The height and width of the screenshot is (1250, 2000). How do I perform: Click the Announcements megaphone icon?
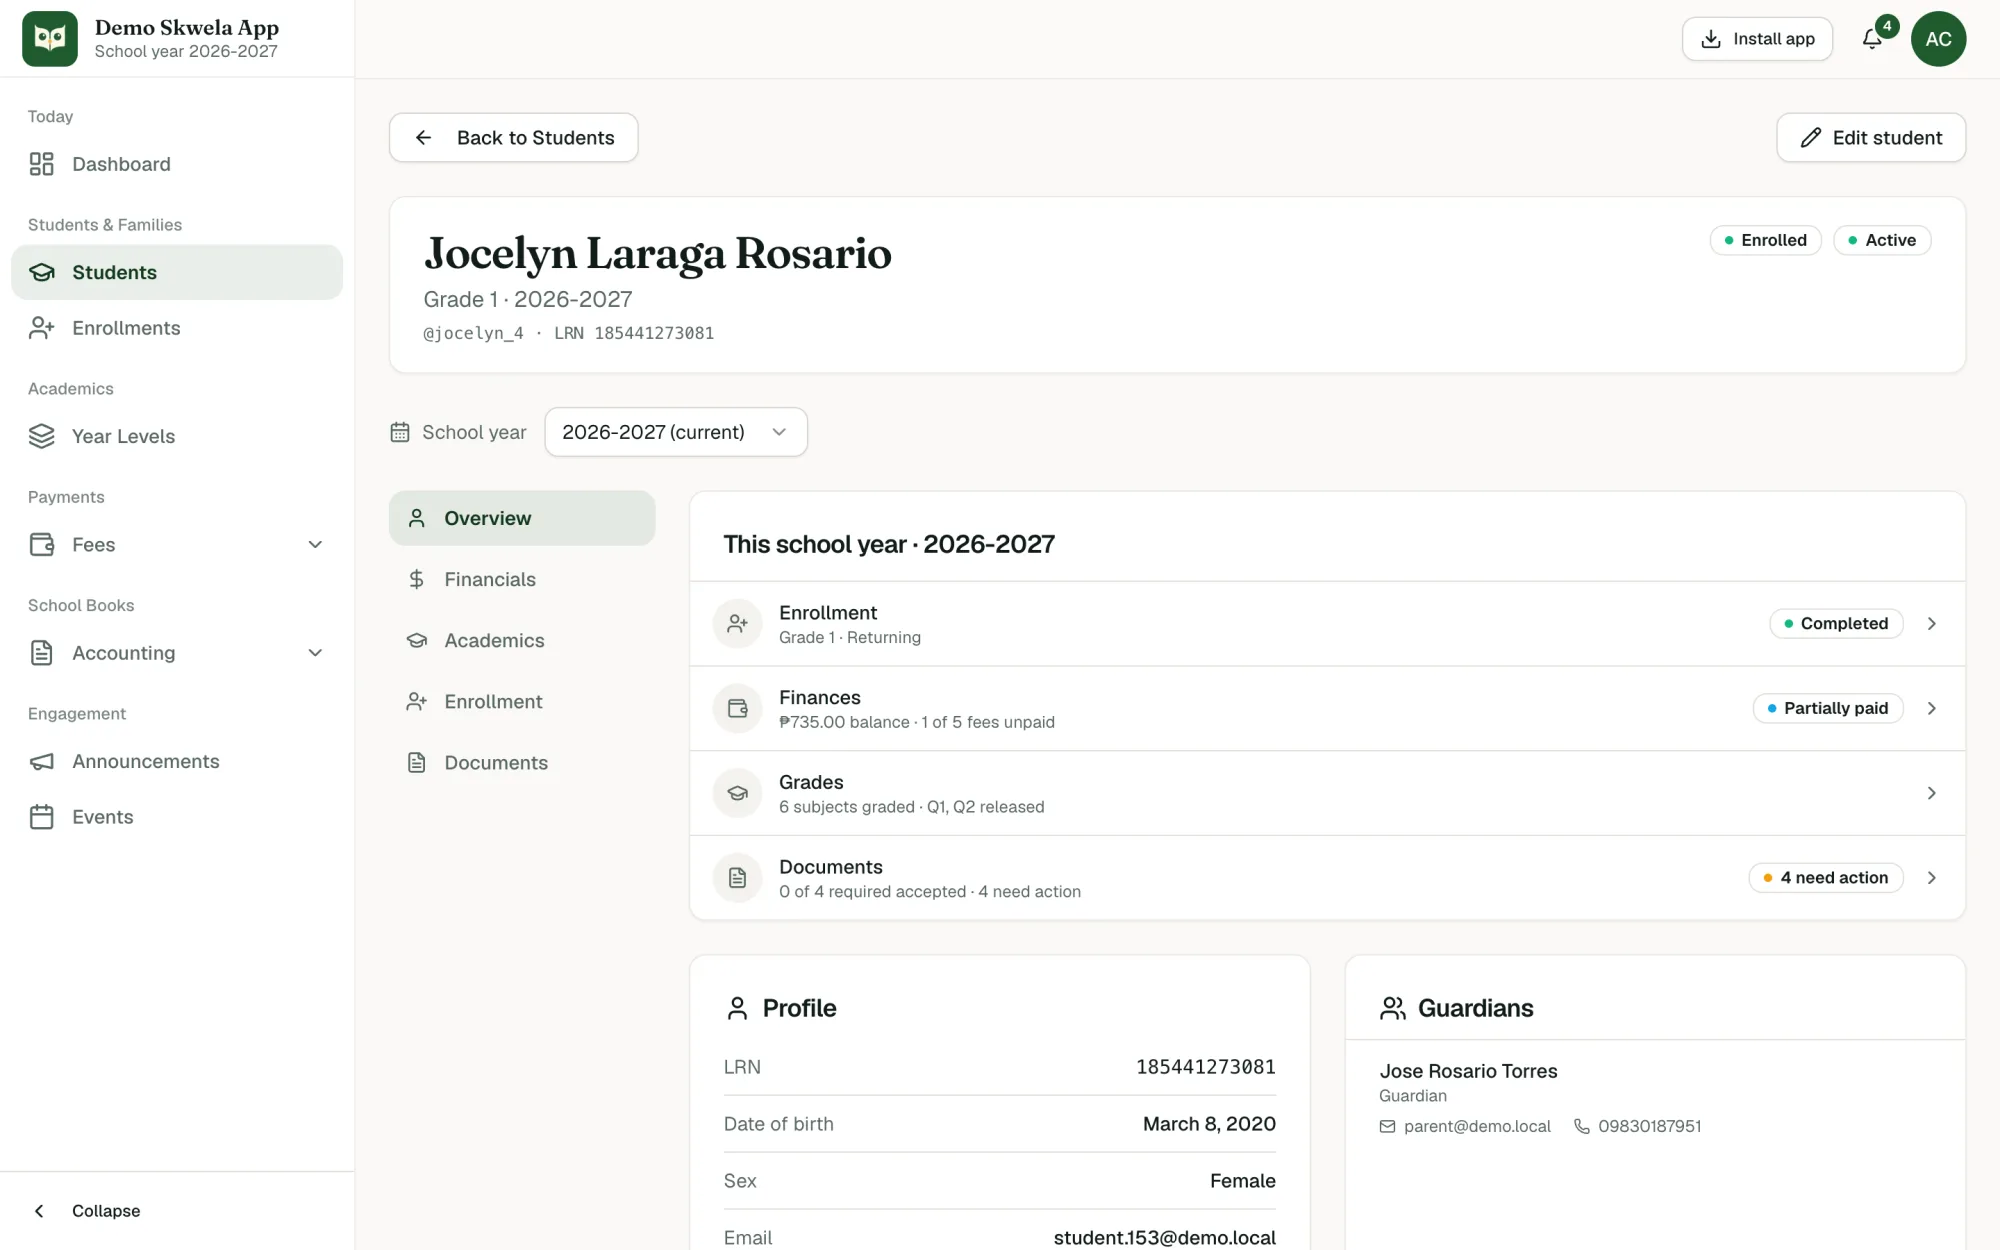click(41, 762)
